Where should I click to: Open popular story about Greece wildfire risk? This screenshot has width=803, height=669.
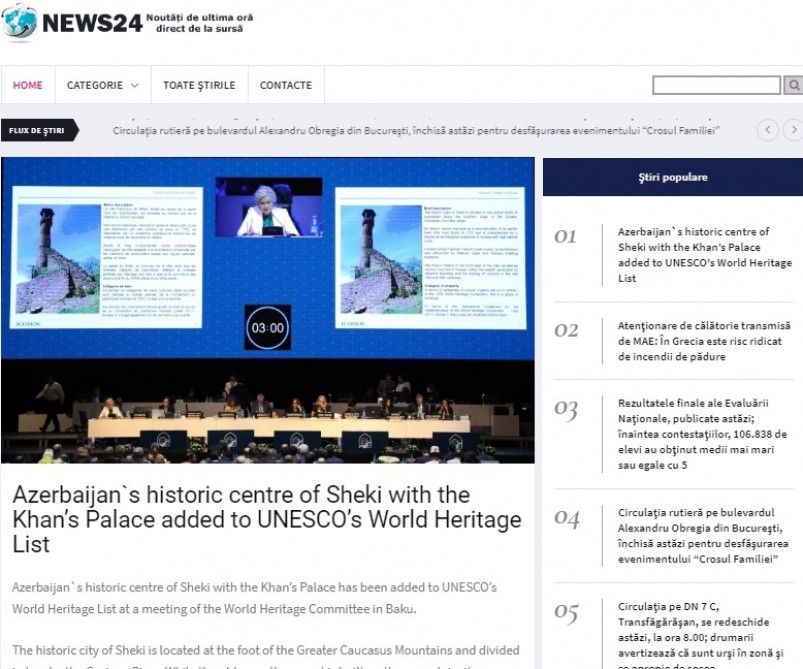704,341
